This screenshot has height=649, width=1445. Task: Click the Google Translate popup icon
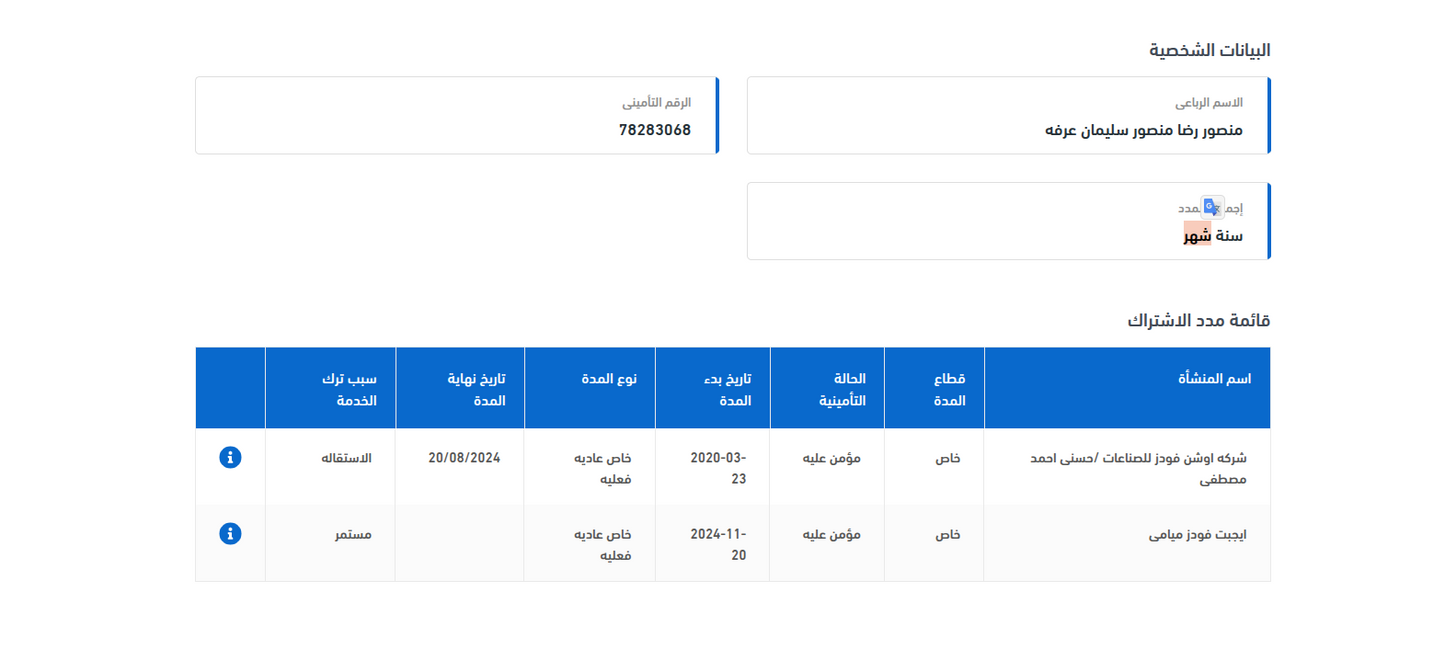[1212, 207]
